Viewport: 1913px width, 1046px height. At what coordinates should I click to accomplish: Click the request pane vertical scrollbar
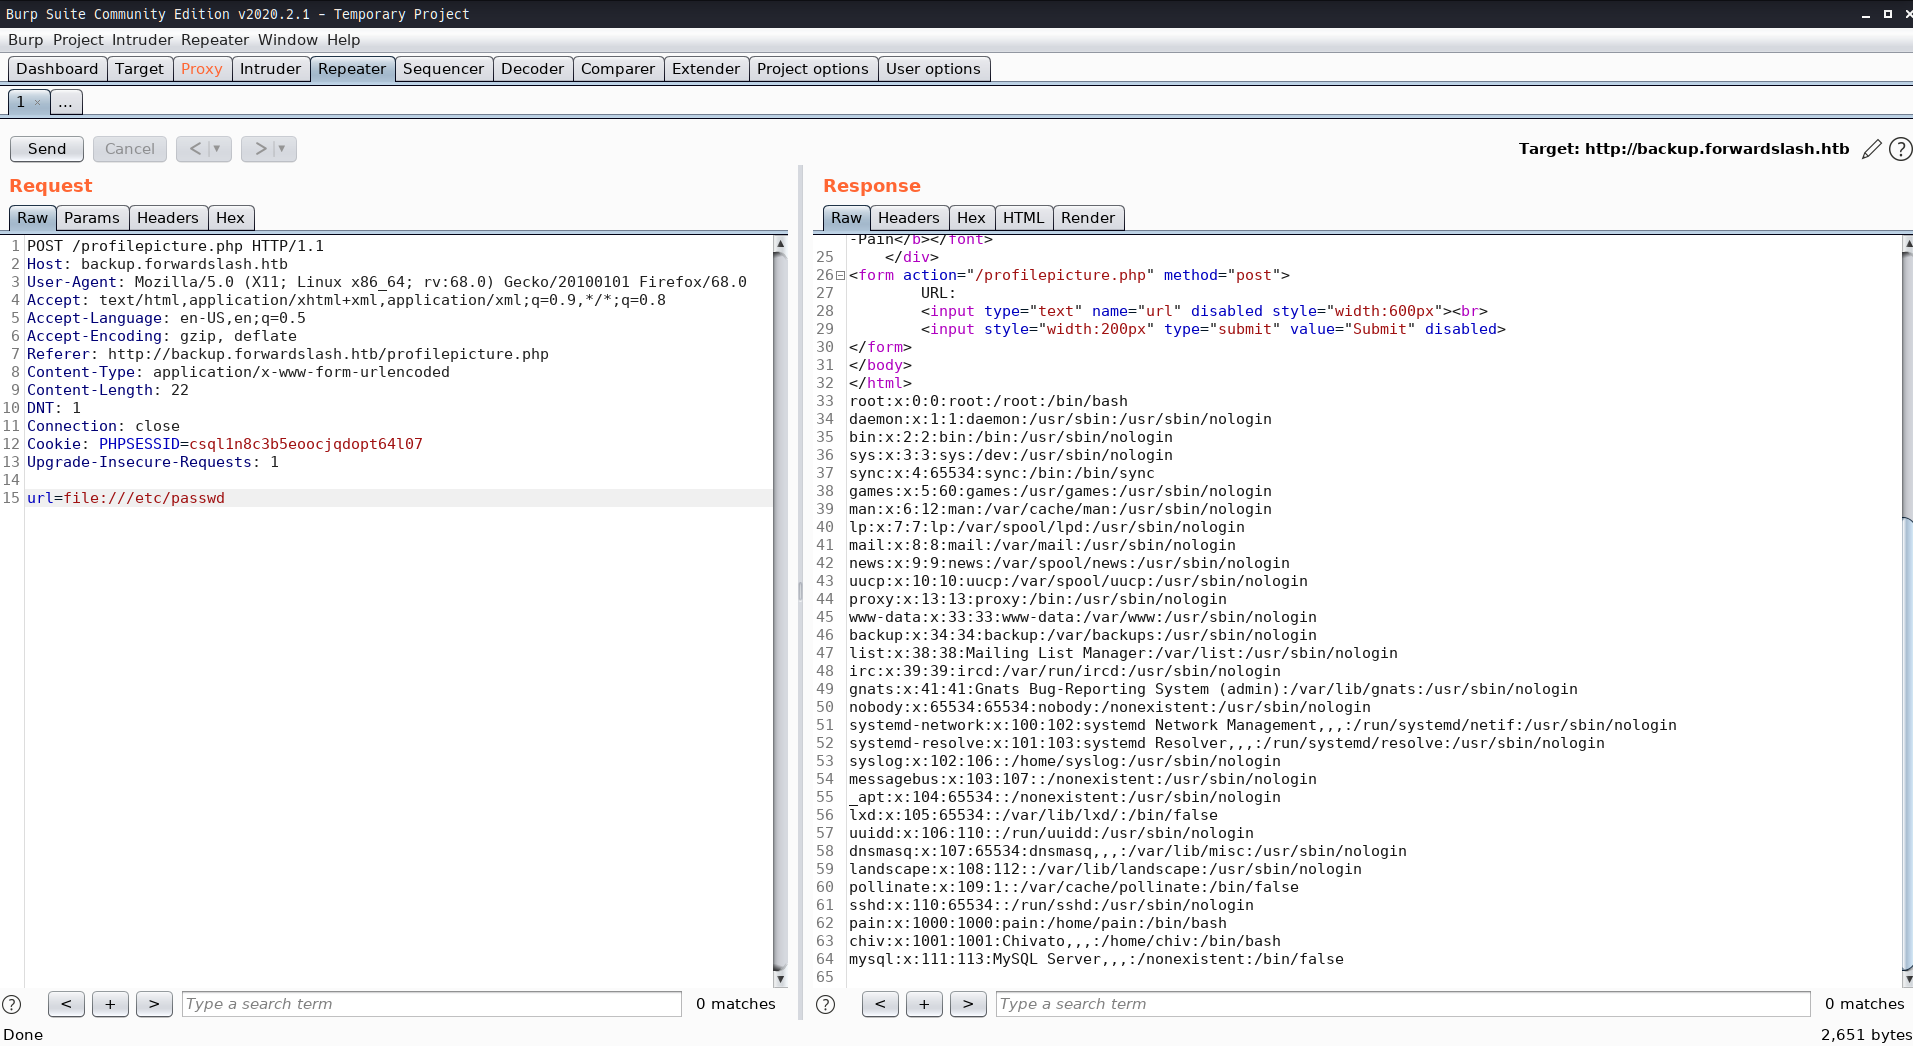(x=780, y=610)
